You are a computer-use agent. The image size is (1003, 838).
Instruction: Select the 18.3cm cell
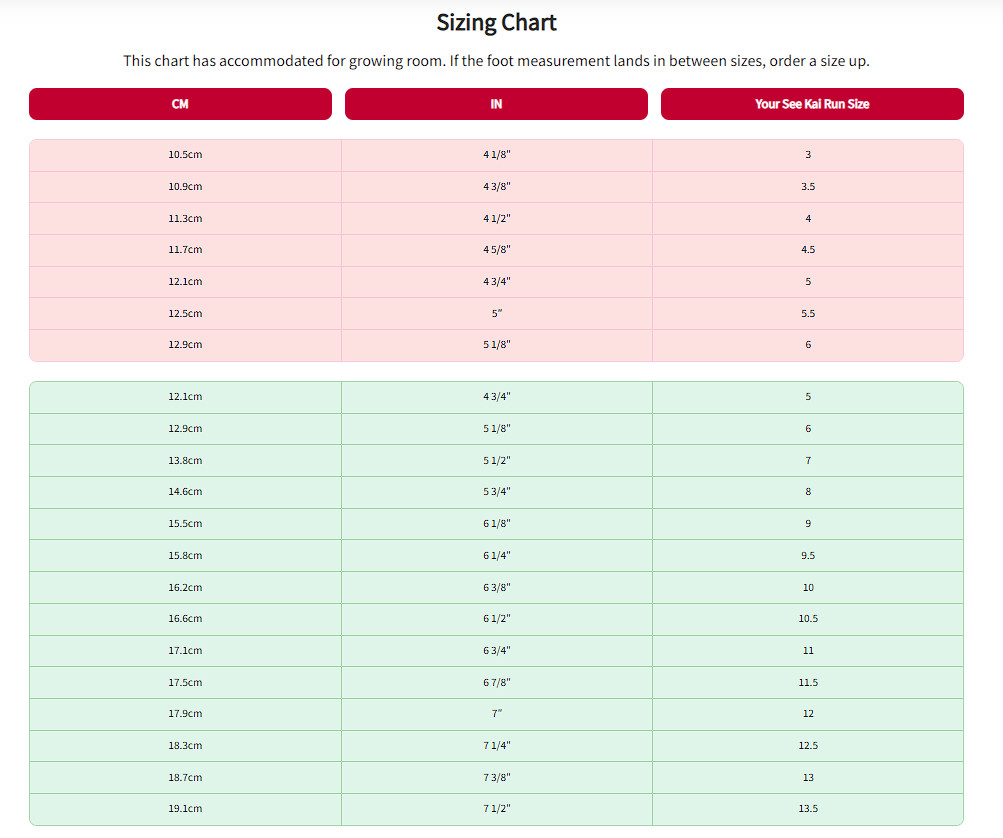click(x=186, y=746)
